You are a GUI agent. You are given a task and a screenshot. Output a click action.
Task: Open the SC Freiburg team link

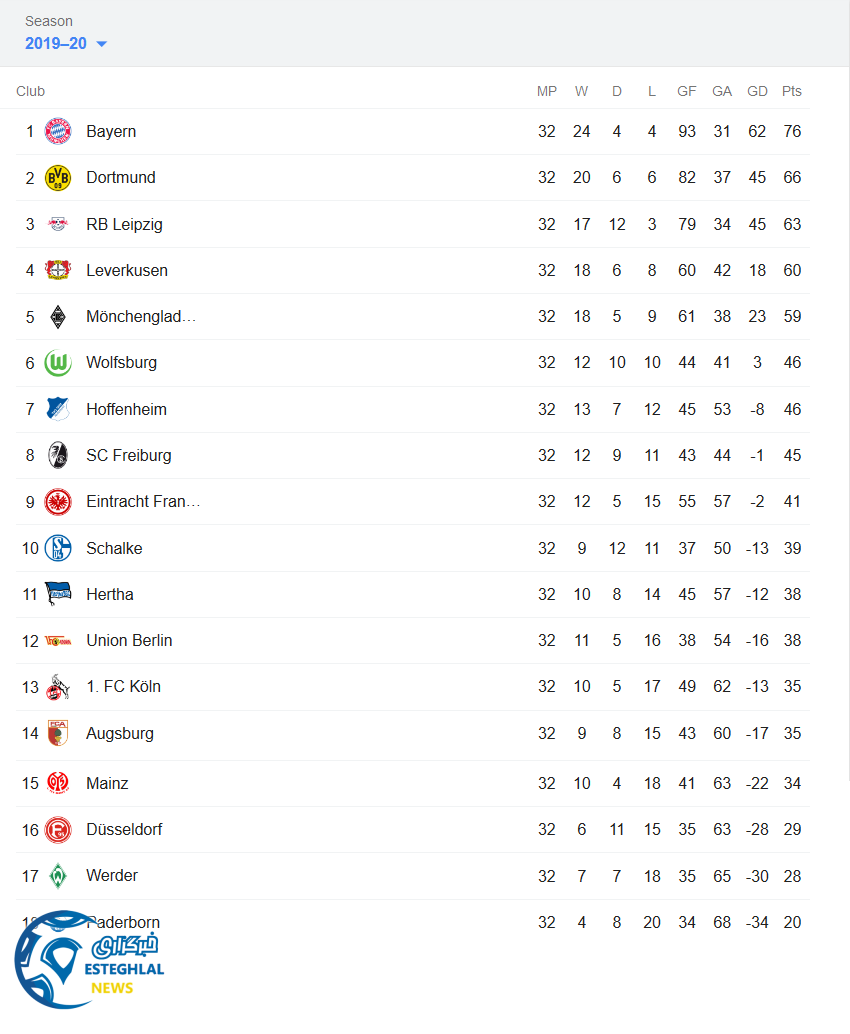[x=128, y=455]
